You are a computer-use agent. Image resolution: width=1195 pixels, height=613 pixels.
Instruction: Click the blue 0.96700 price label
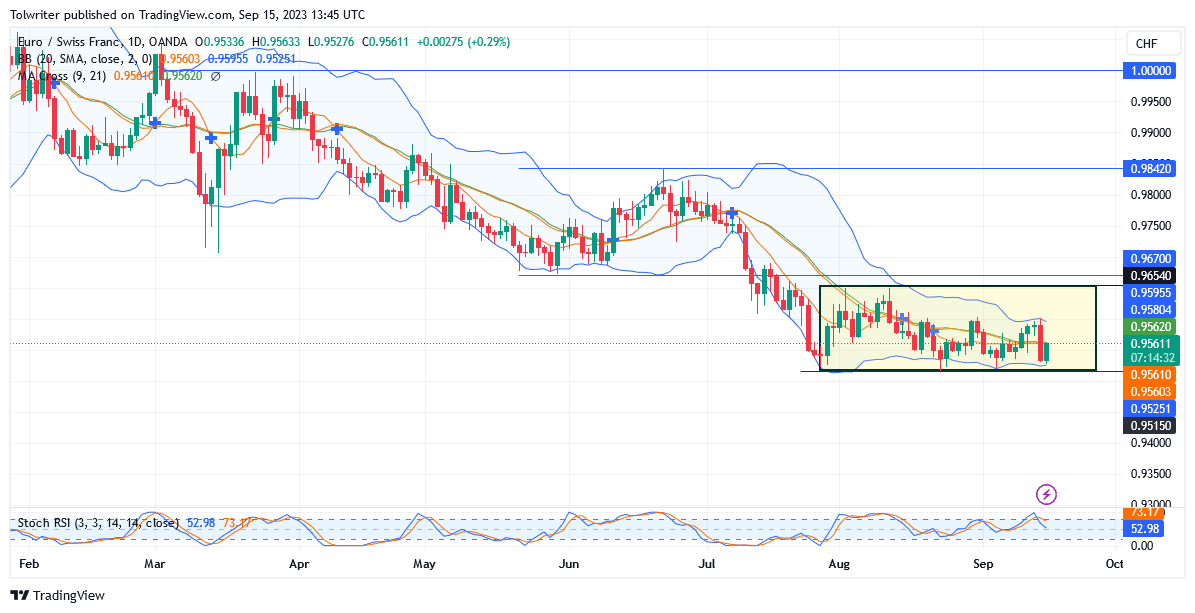[1149, 258]
